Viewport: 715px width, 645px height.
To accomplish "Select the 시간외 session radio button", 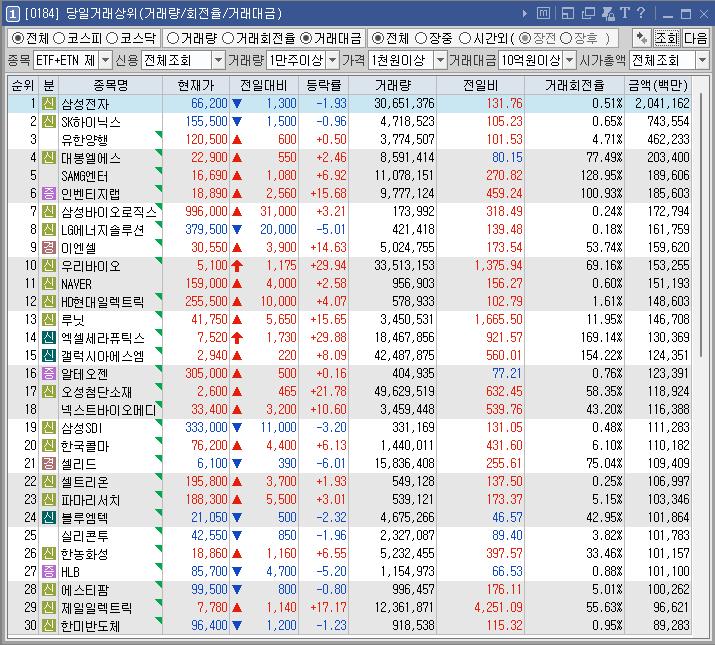I will tap(465, 38).
